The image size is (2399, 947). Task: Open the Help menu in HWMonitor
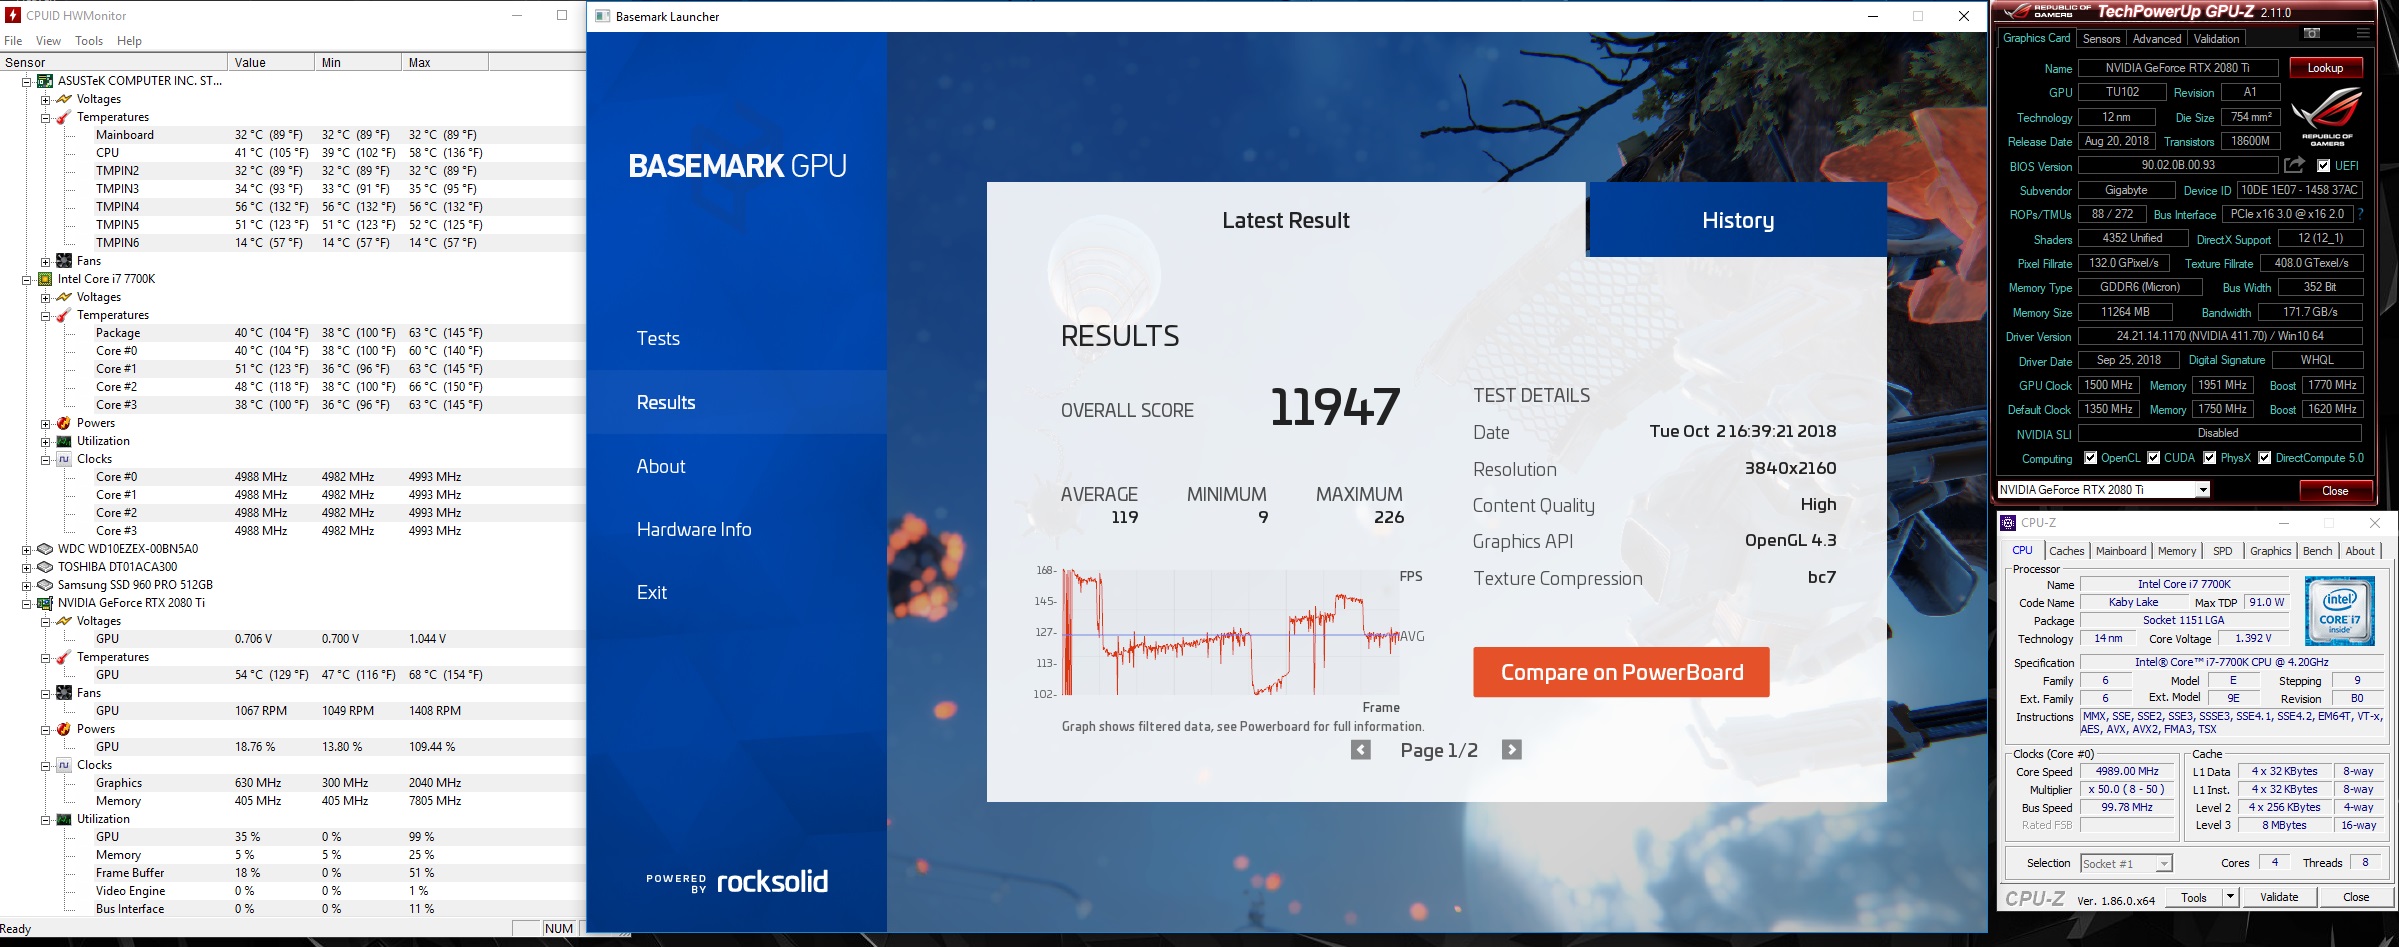(x=129, y=41)
